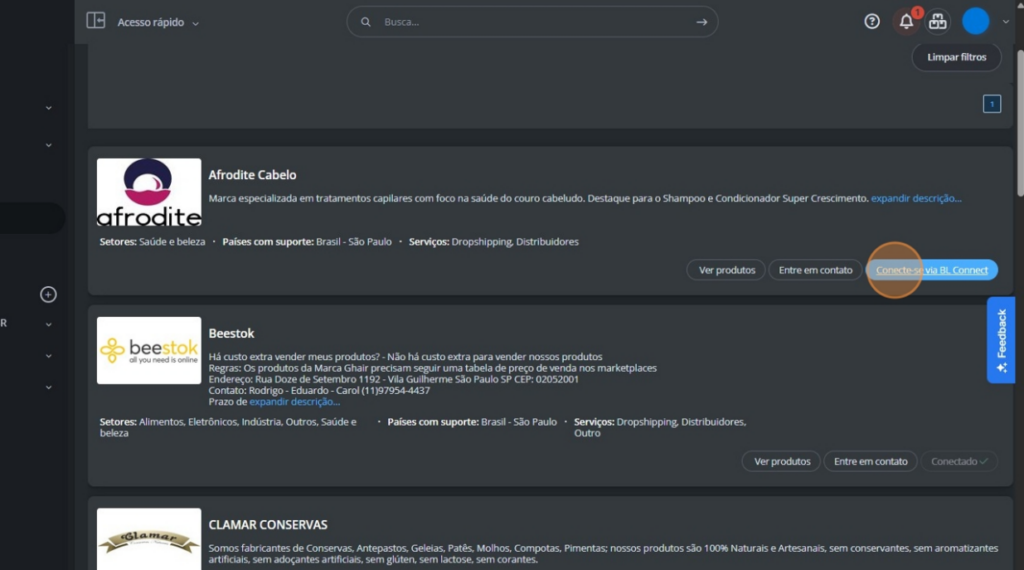Expand the first sidebar chevron
1024x570 pixels.
point(48,108)
